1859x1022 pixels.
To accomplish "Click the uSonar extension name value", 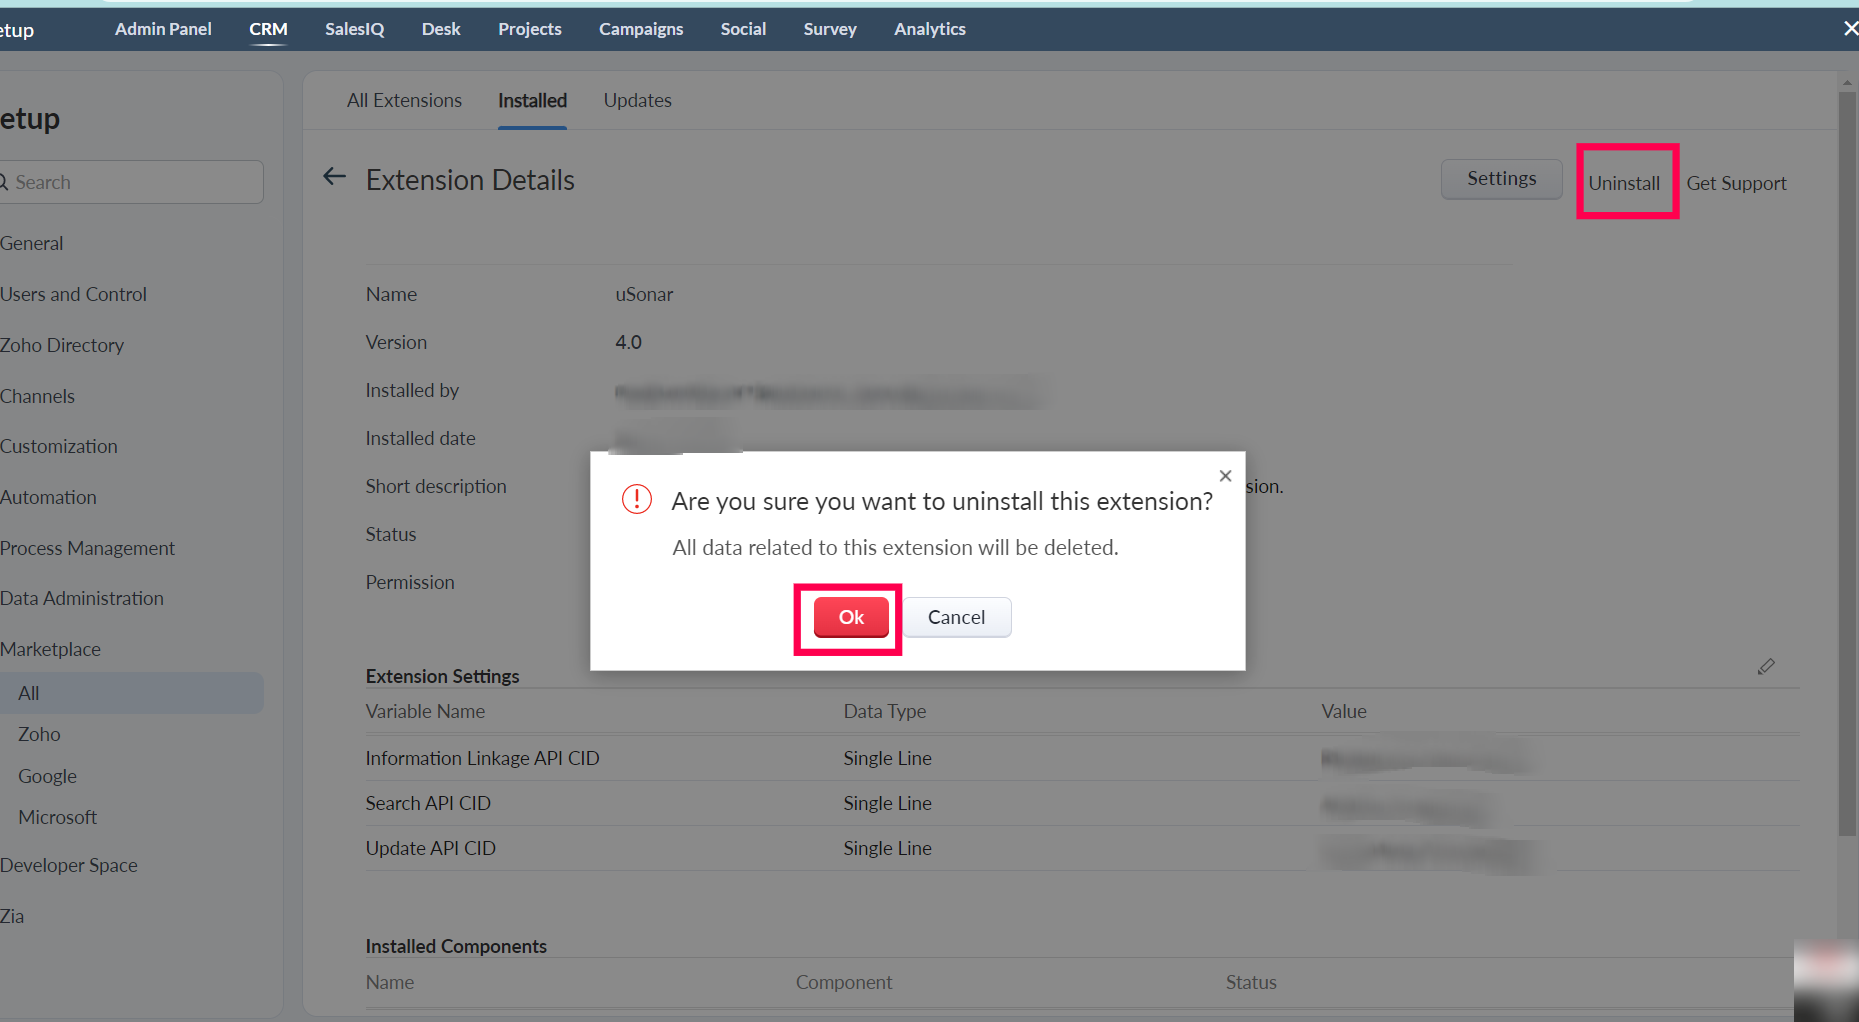I will click(x=644, y=294).
